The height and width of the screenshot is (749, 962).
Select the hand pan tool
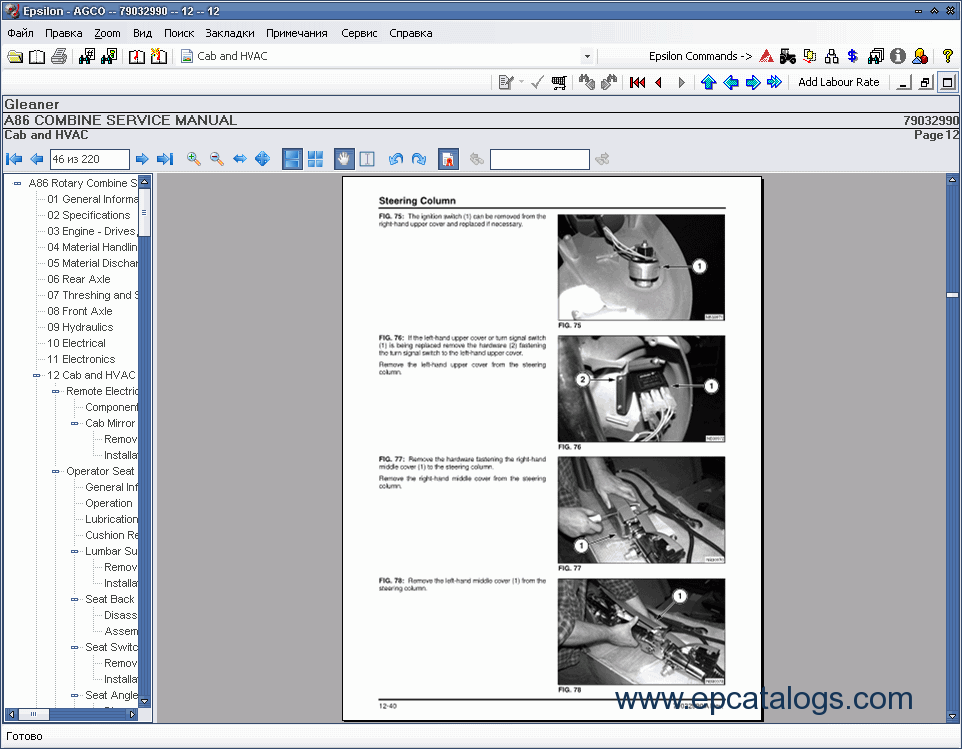coord(344,159)
